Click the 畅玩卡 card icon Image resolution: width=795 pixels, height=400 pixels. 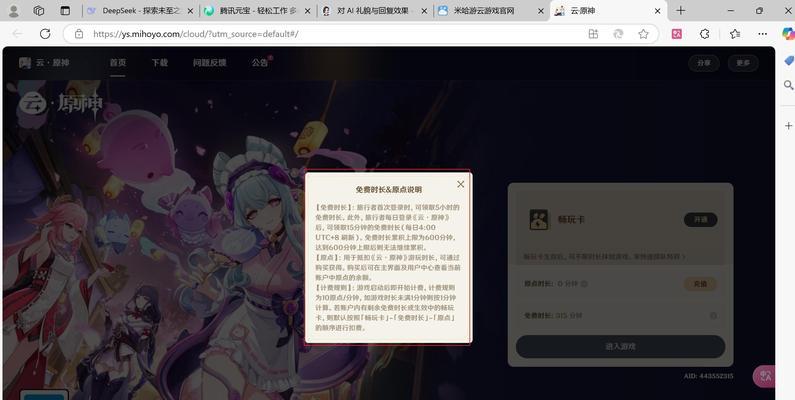[538, 220]
